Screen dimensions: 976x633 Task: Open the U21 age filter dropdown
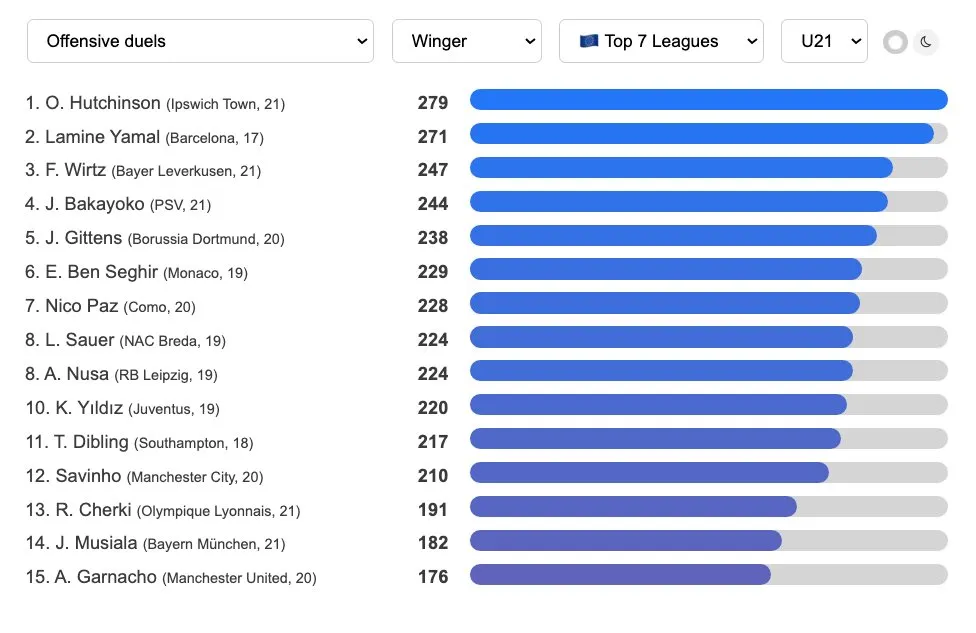pos(824,41)
